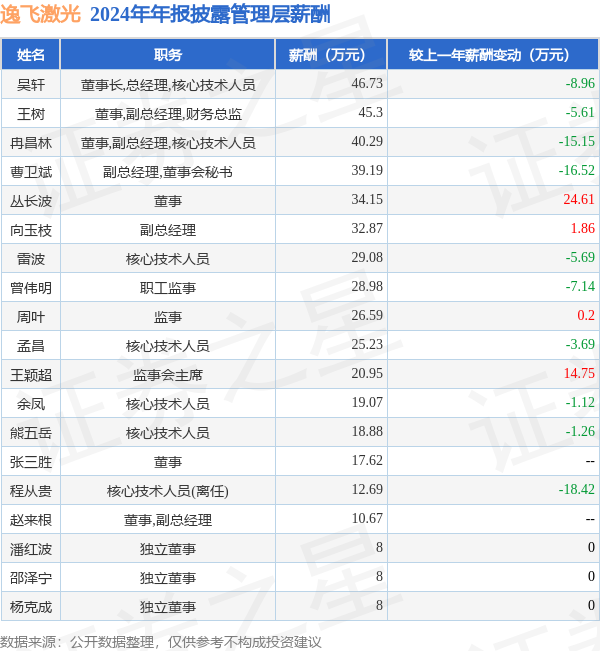Viewport: 600px width, 651px height.
Task: Click the salary value 28.98
Action: pos(367,286)
